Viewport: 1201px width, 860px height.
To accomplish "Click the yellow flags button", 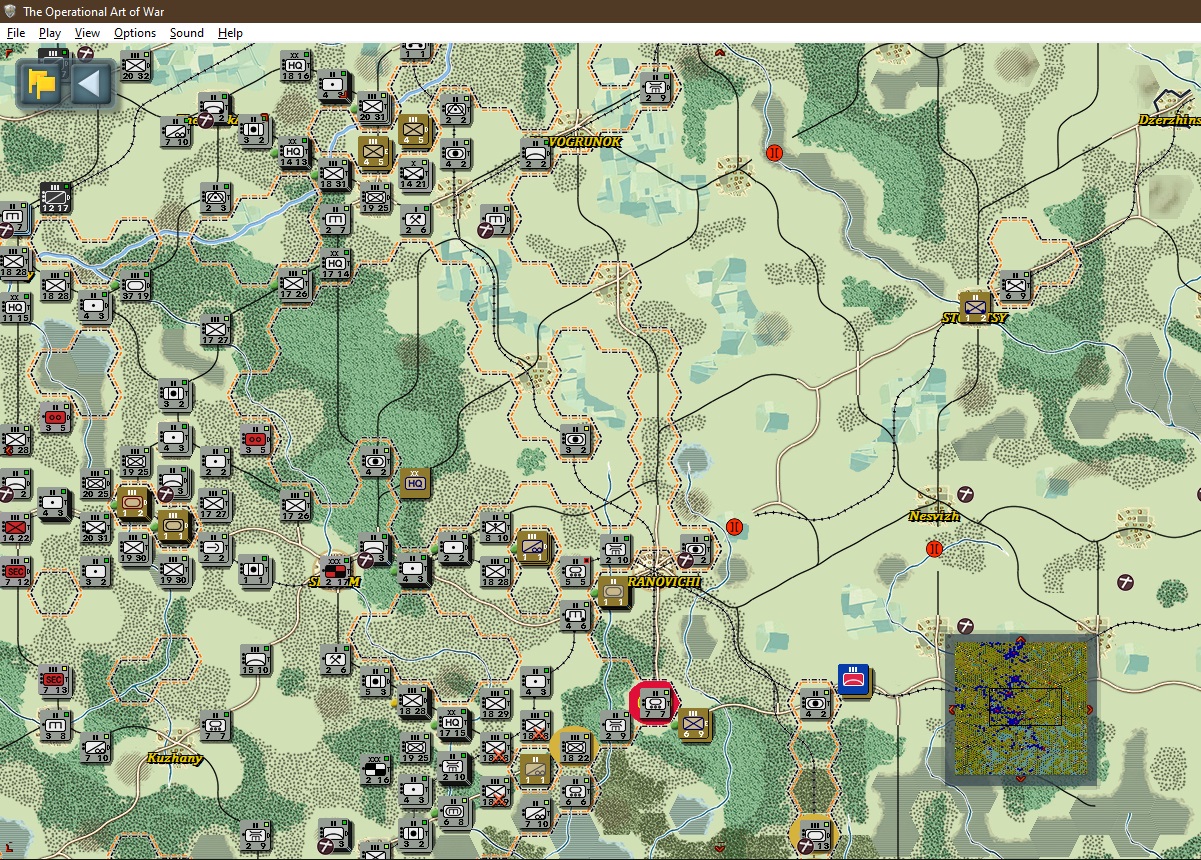I will tap(42, 84).
